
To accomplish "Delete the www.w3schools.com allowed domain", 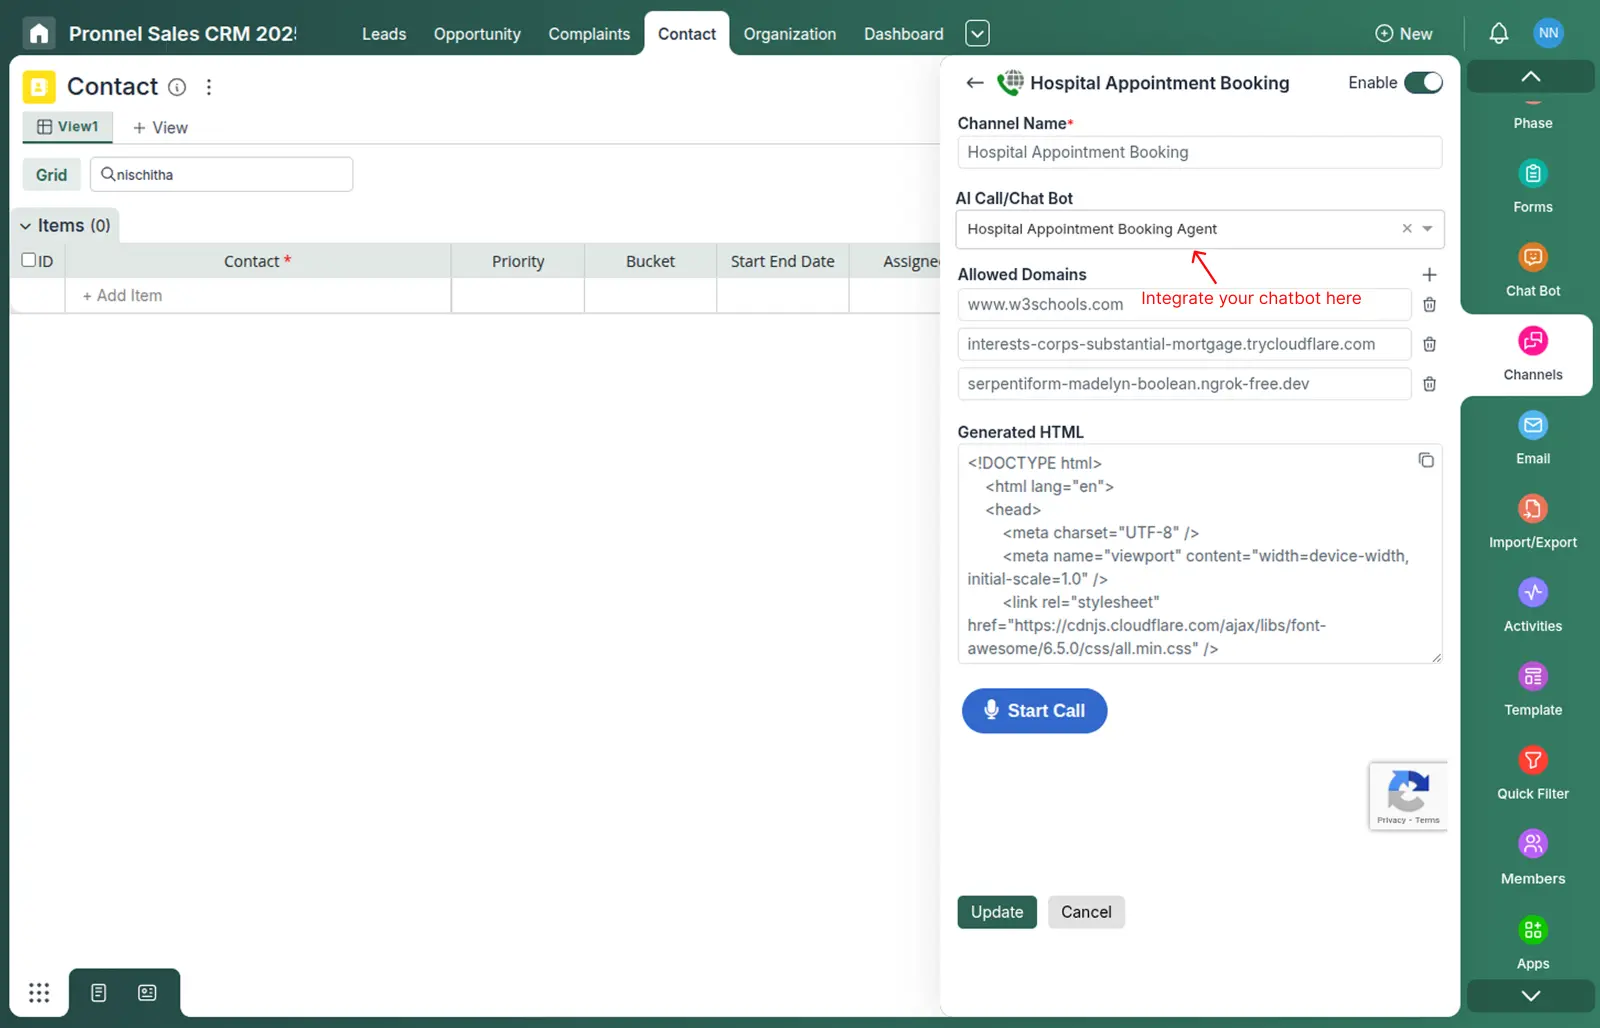I will (x=1429, y=305).
